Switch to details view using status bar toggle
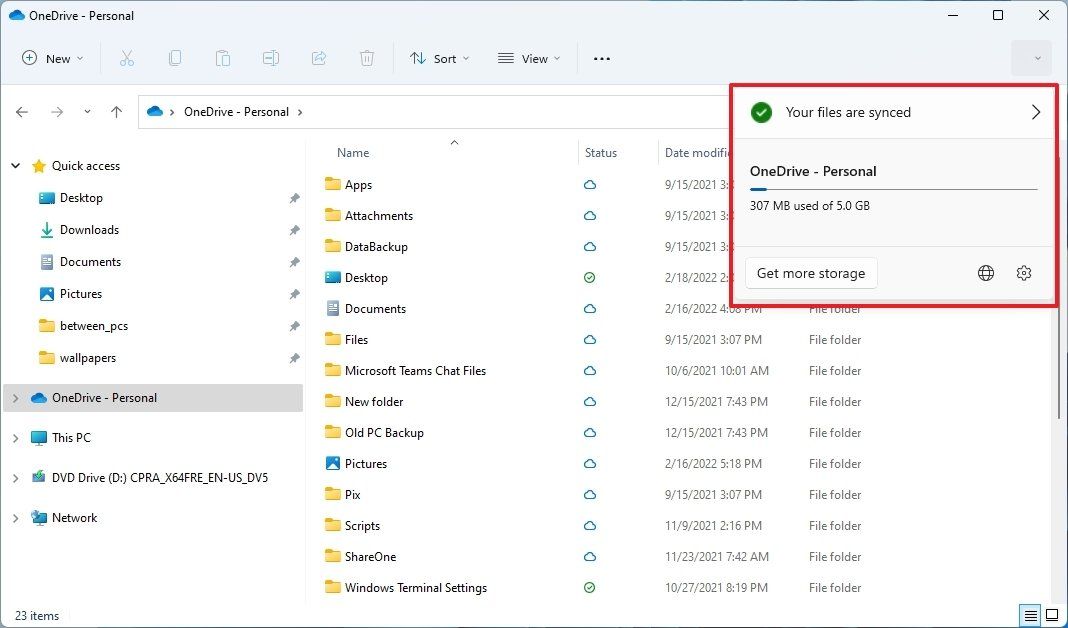The height and width of the screenshot is (628, 1068). coord(1031,615)
